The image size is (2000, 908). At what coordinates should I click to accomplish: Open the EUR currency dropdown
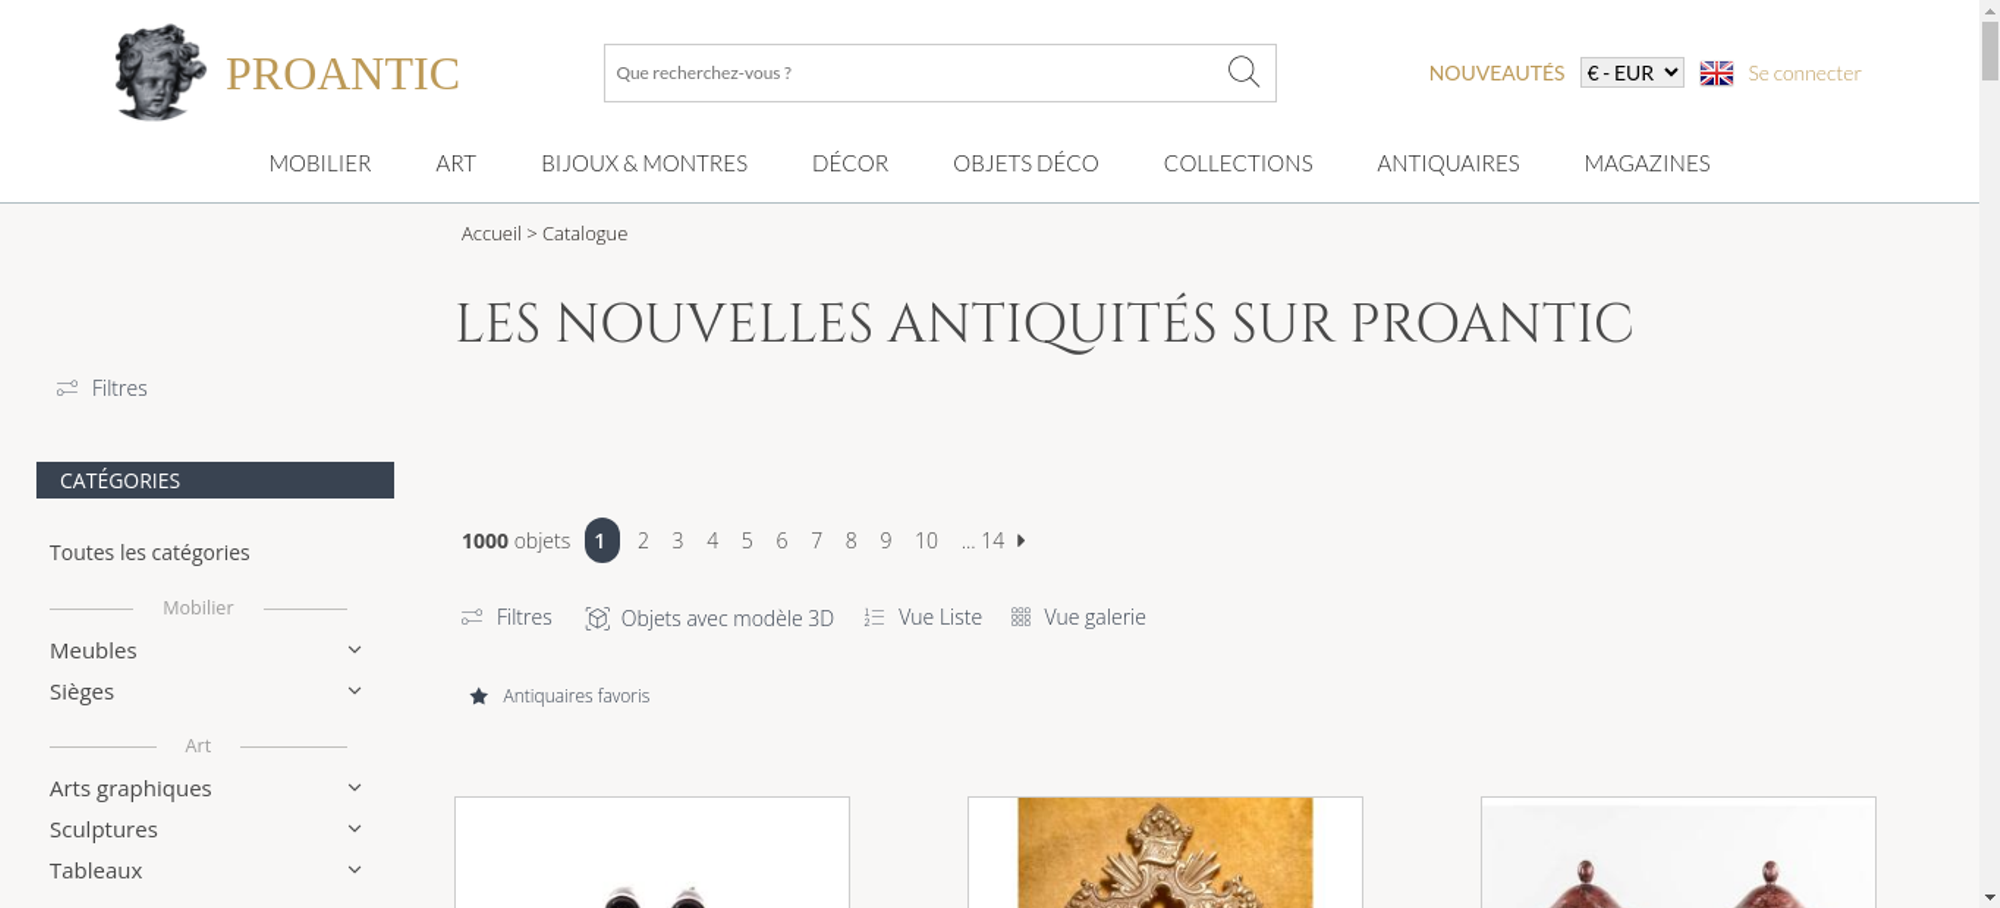coord(1632,73)
